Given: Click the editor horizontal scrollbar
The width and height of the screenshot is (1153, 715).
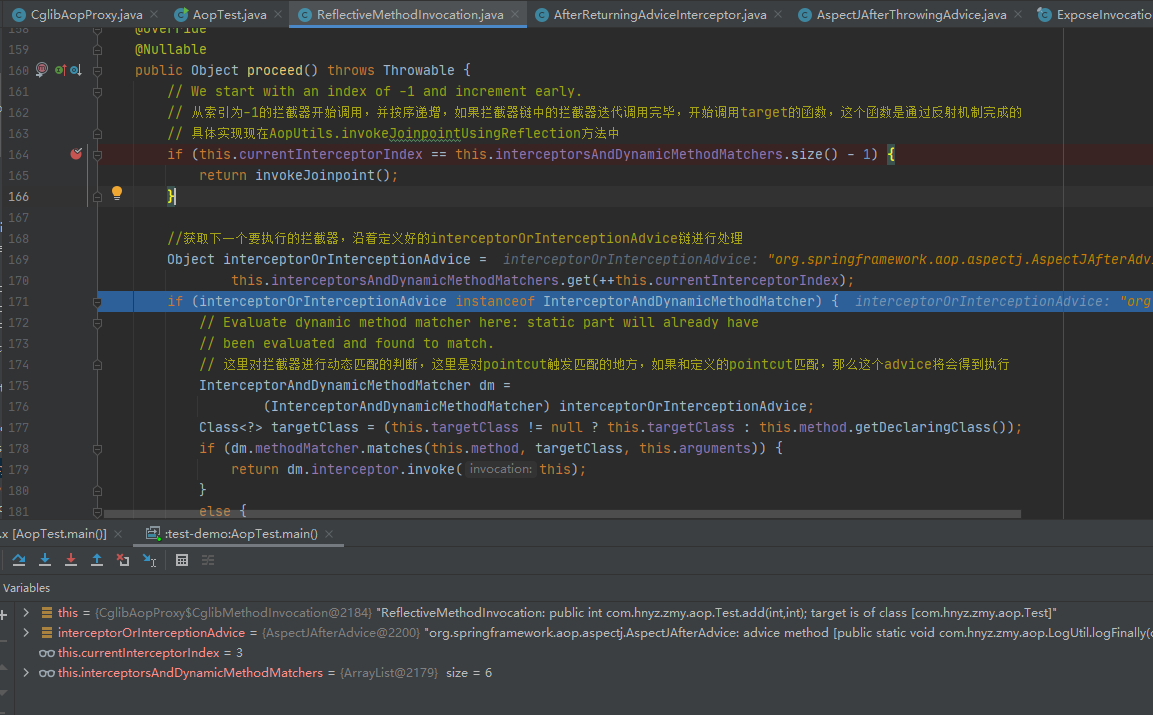Looking at the screenshot, I should [x=563, y=513].
